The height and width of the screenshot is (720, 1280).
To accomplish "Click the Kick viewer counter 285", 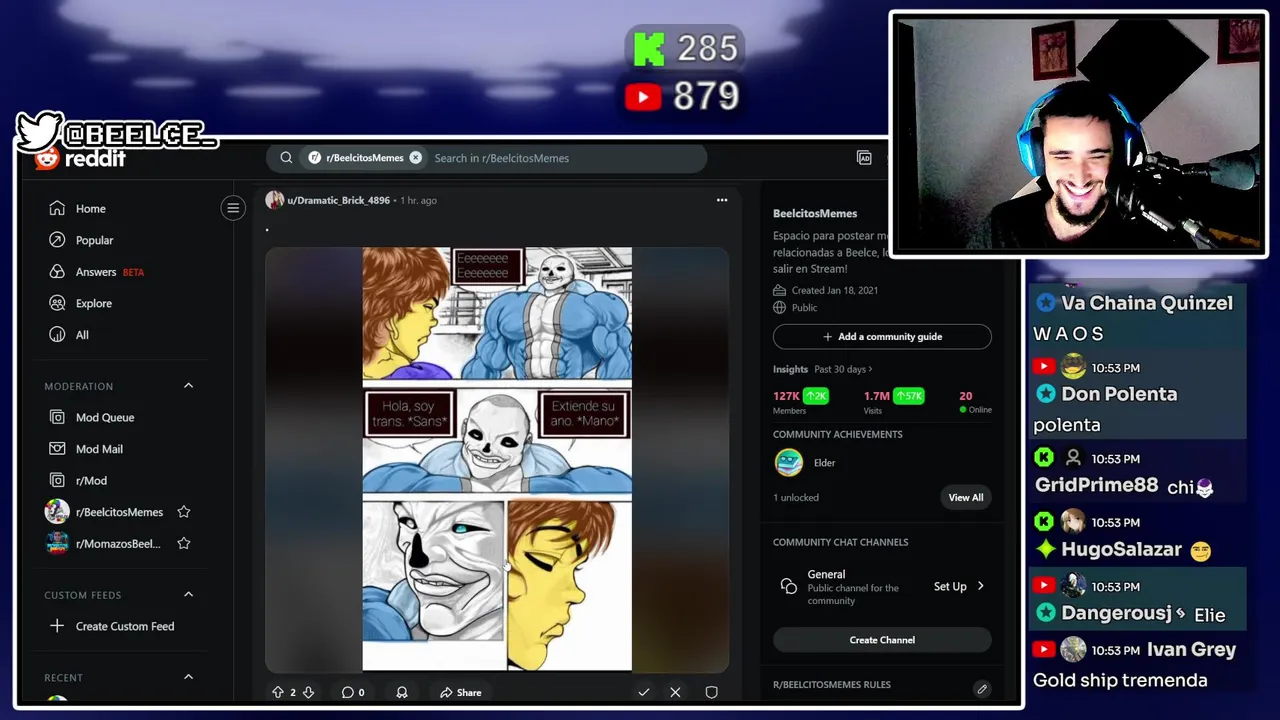I will tap(686, 49).
